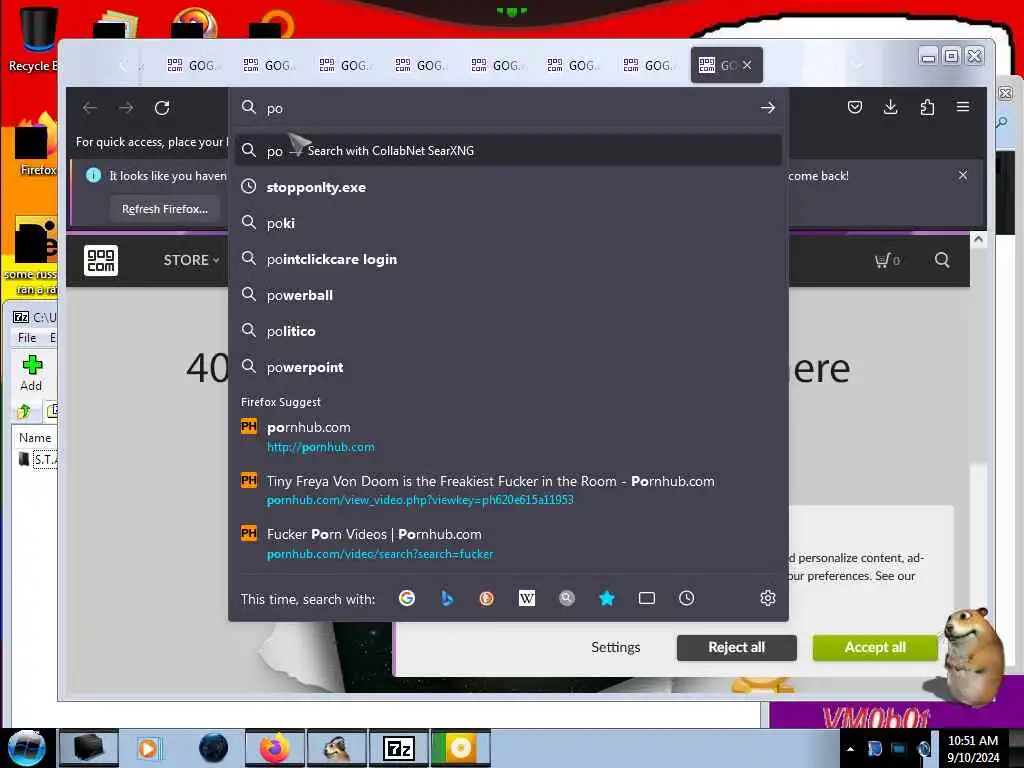Choose the 'powerpoint' suggestion
This screenshot has height=768, width=1024.
pyautogui.click(x=508, y=366)
